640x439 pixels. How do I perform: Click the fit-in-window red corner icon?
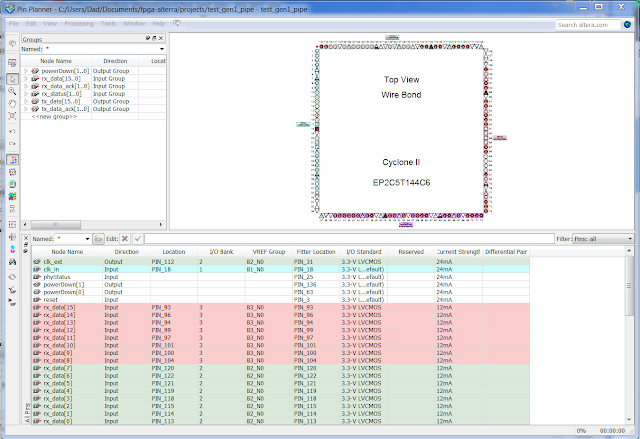12,116
